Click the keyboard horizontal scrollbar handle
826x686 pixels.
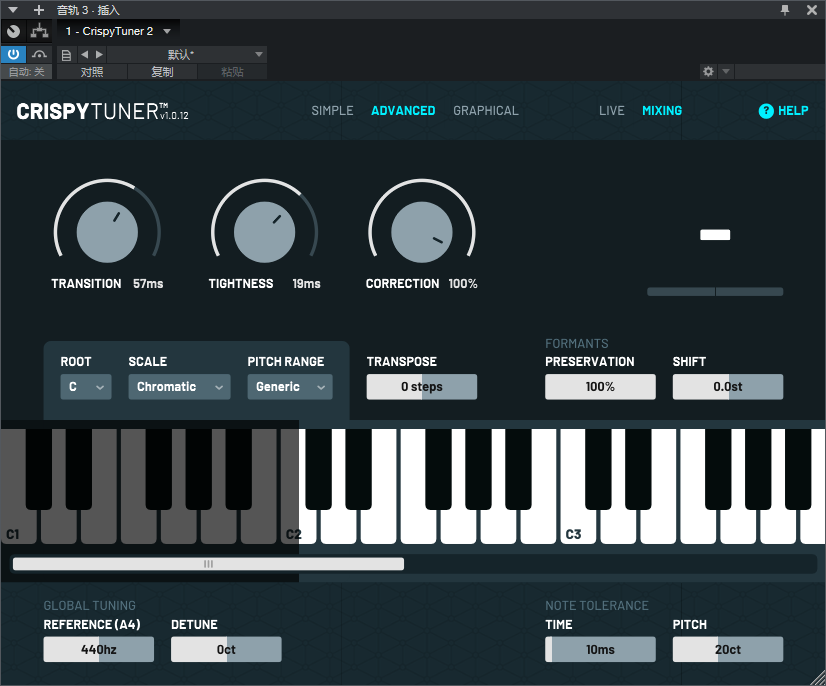point(209,564)
